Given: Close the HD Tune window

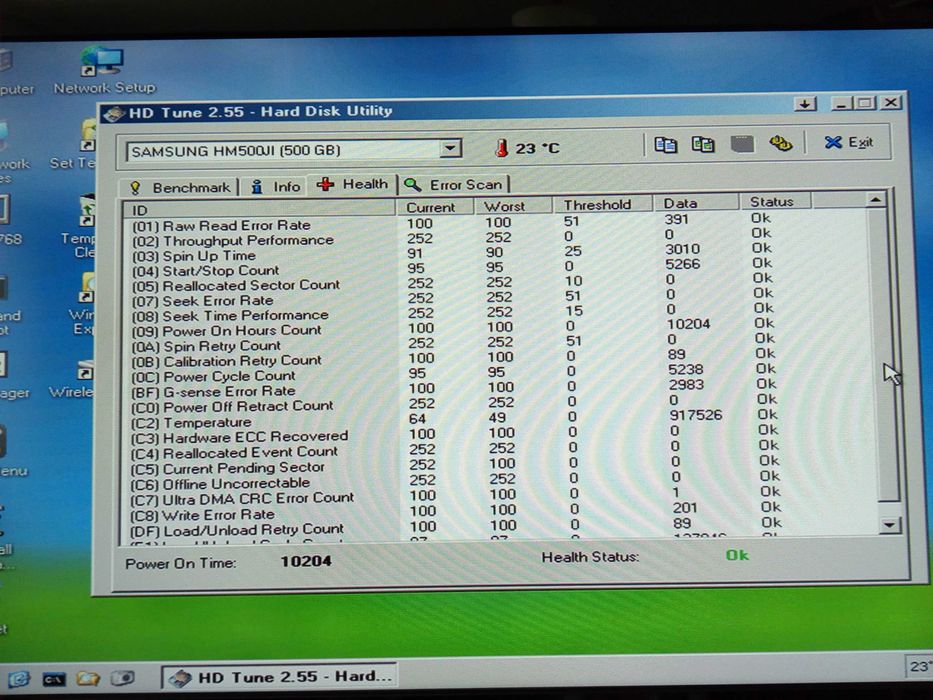Looking at the screenshot, I should click(x=891, y=102).
